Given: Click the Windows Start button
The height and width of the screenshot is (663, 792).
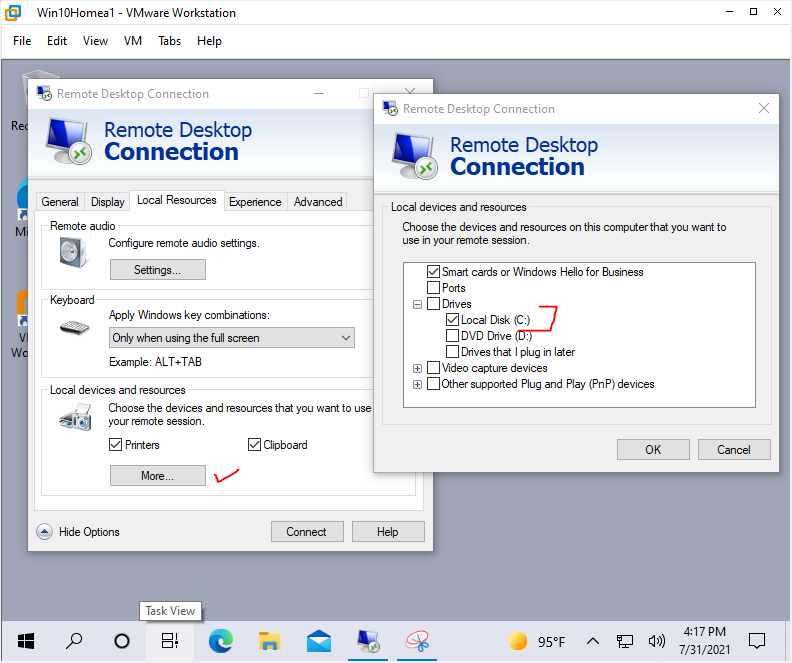Looking at the screenshot, I should click(x=25, y=641).
